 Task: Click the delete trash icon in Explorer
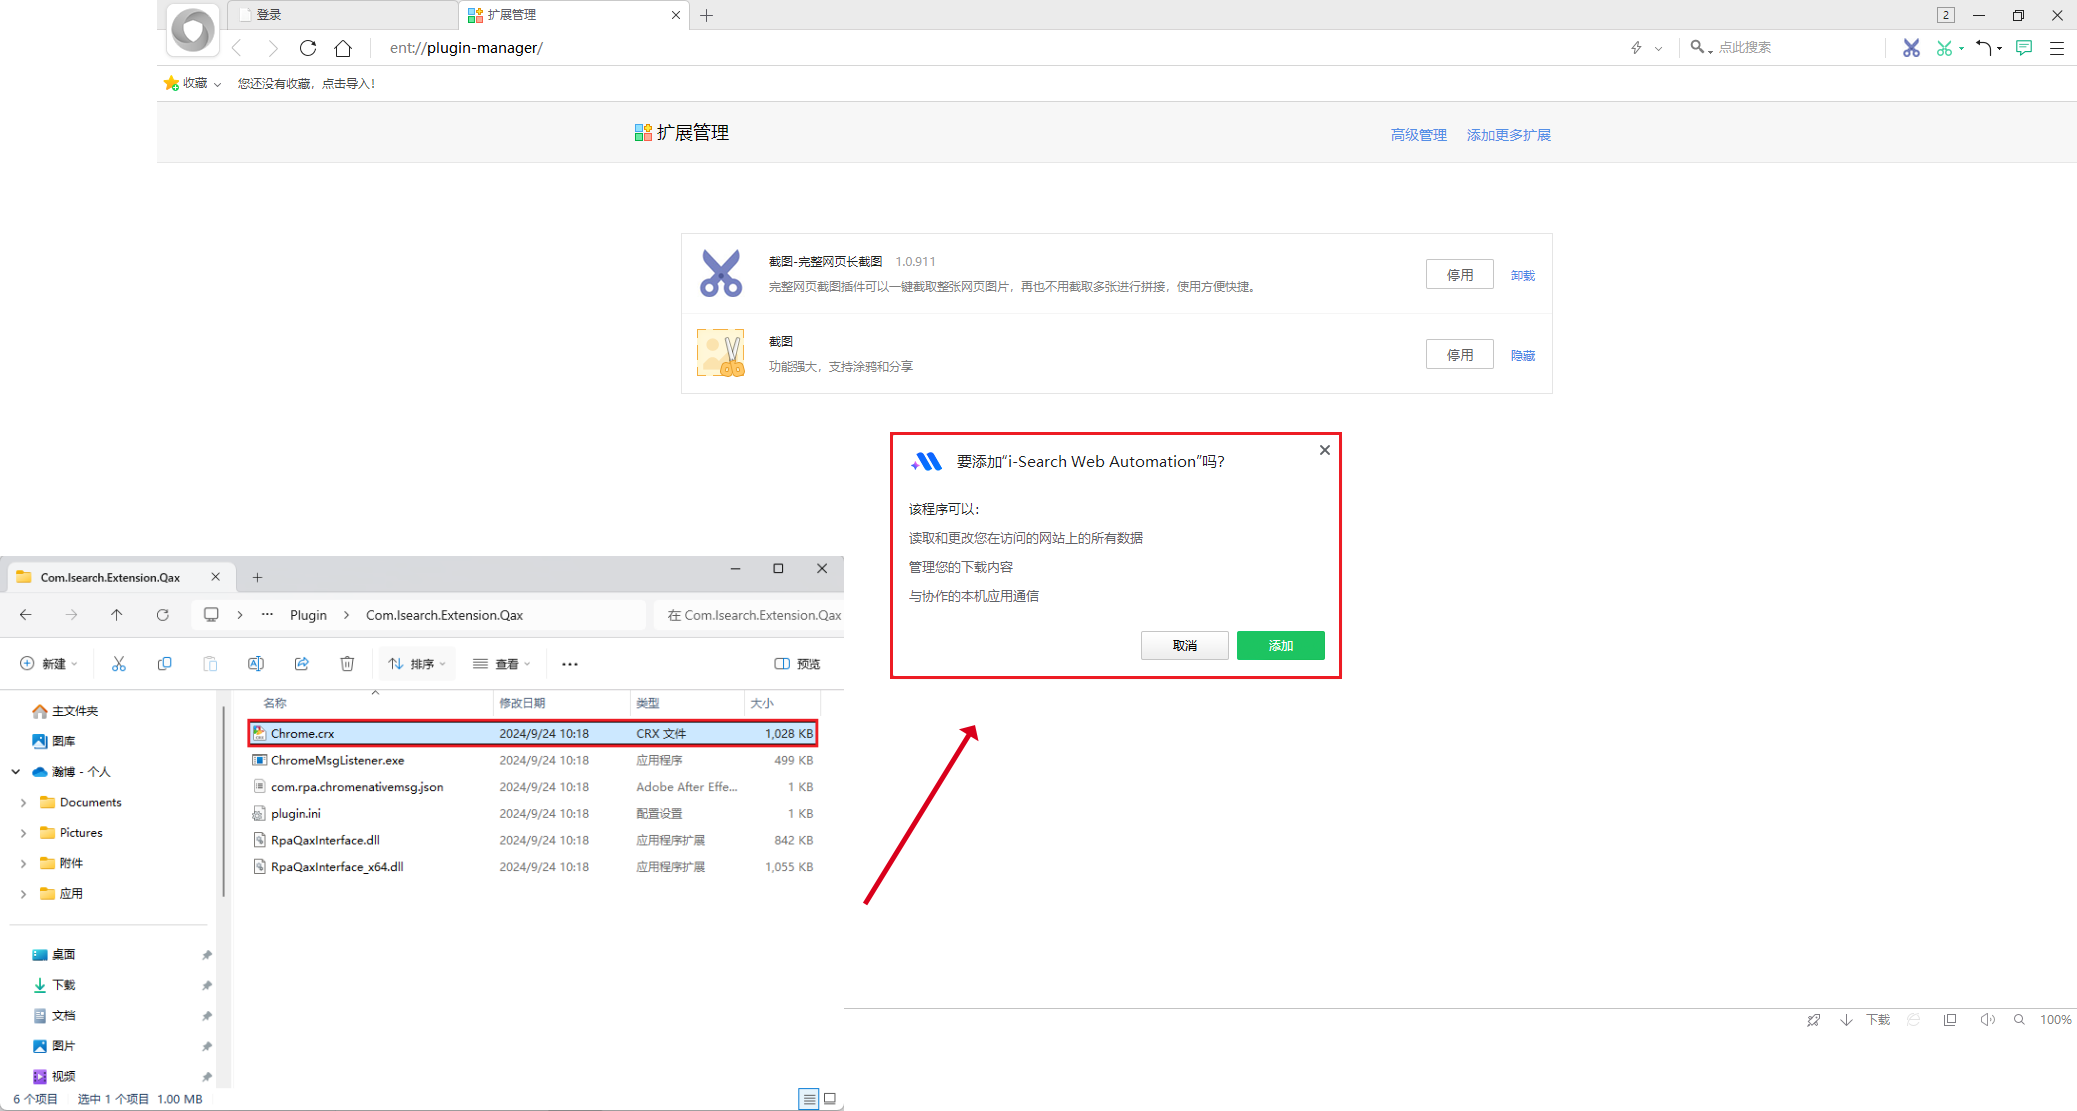click(x=347, y=664)
